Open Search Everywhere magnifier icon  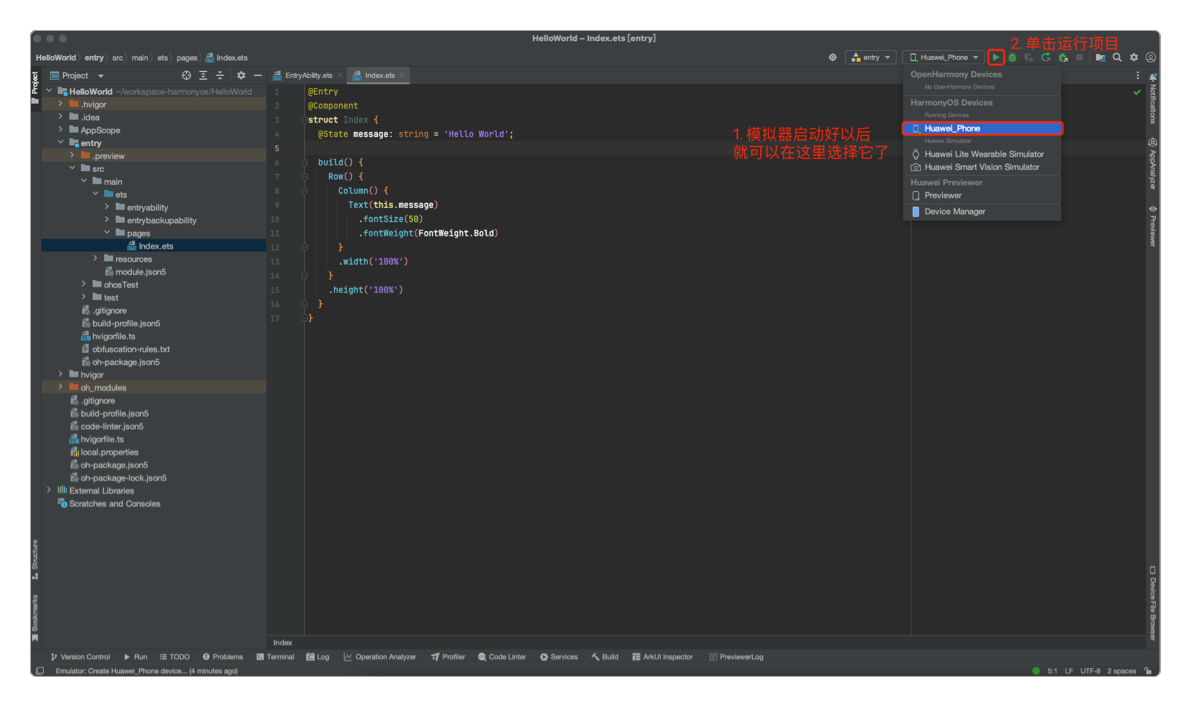(1117, 58)
